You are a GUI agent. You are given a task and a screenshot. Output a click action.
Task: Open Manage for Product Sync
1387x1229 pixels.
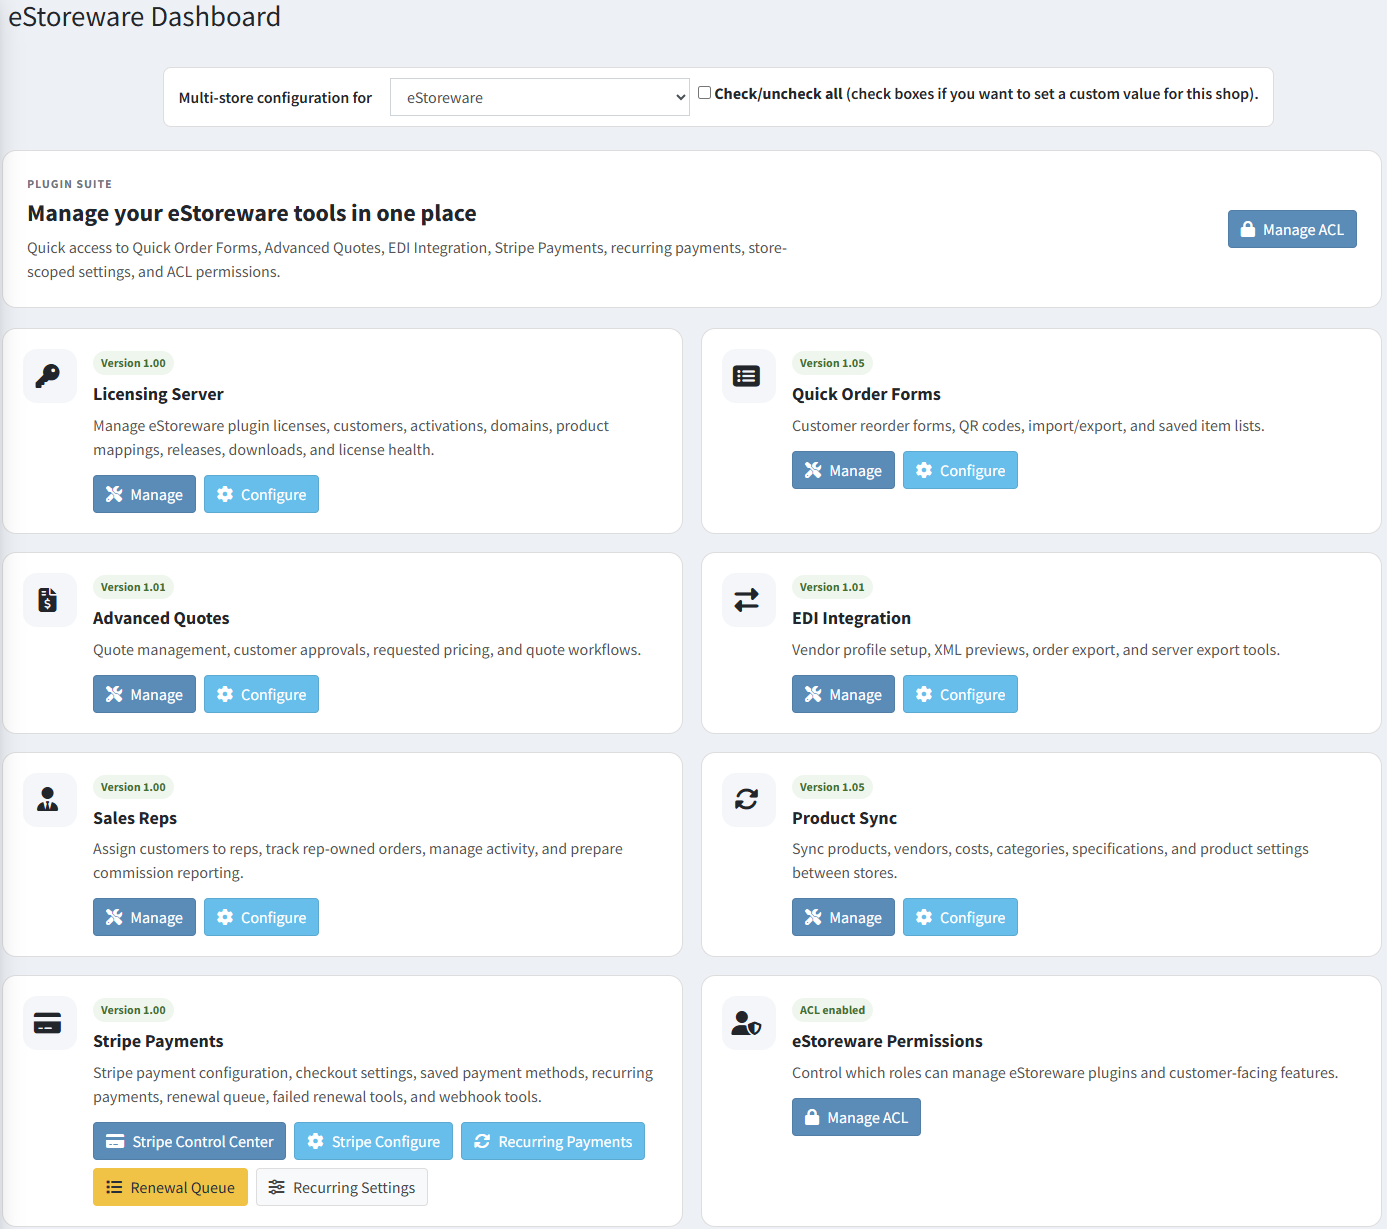point(843,917)
